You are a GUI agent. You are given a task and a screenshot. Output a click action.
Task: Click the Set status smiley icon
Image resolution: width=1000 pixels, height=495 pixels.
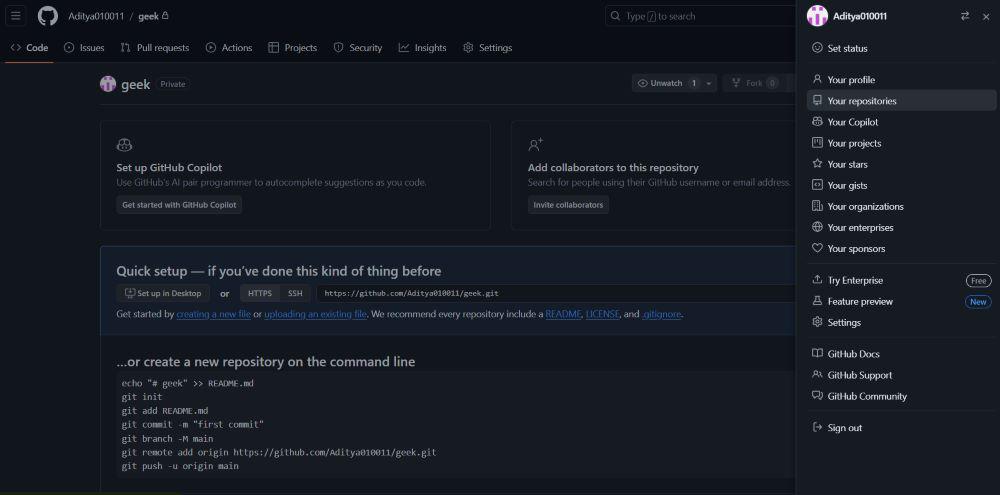pyautogui.click(x=817, y=48)
